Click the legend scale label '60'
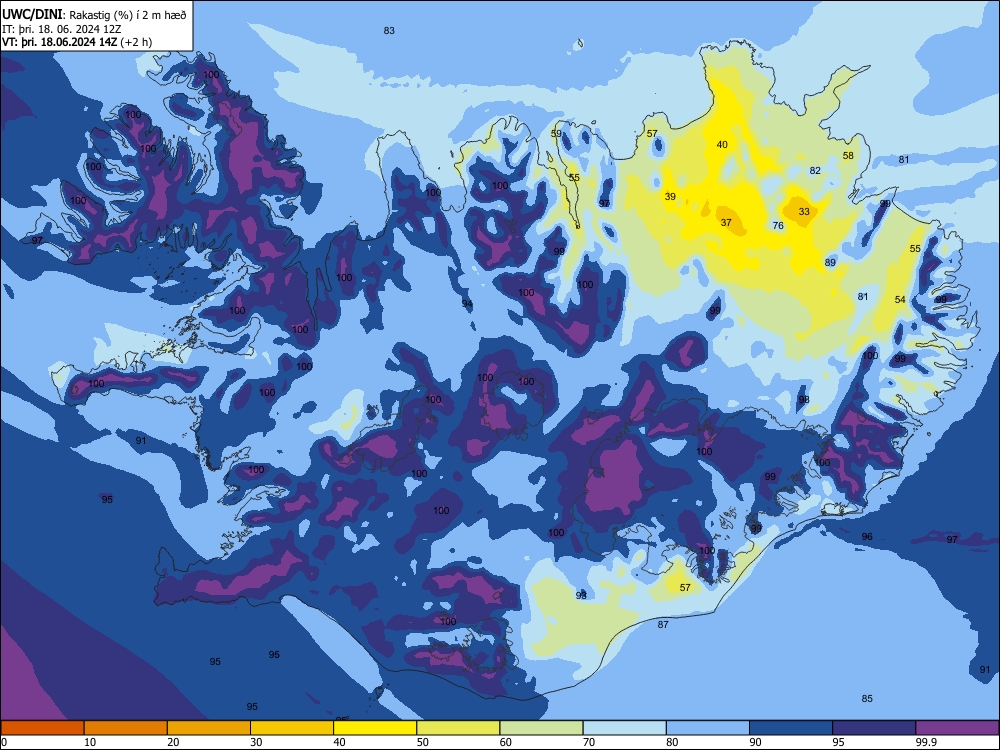The image size is (1000, 750). [x=505, y=742]
